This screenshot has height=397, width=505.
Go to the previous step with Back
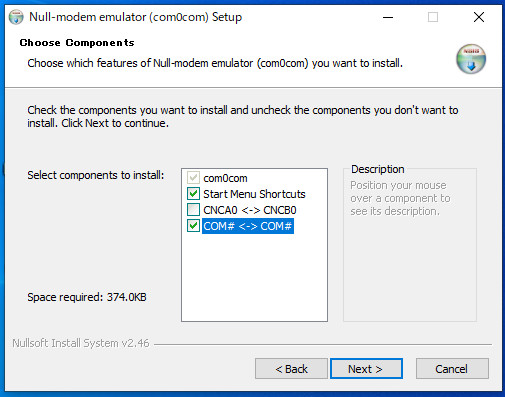point(291,369)
